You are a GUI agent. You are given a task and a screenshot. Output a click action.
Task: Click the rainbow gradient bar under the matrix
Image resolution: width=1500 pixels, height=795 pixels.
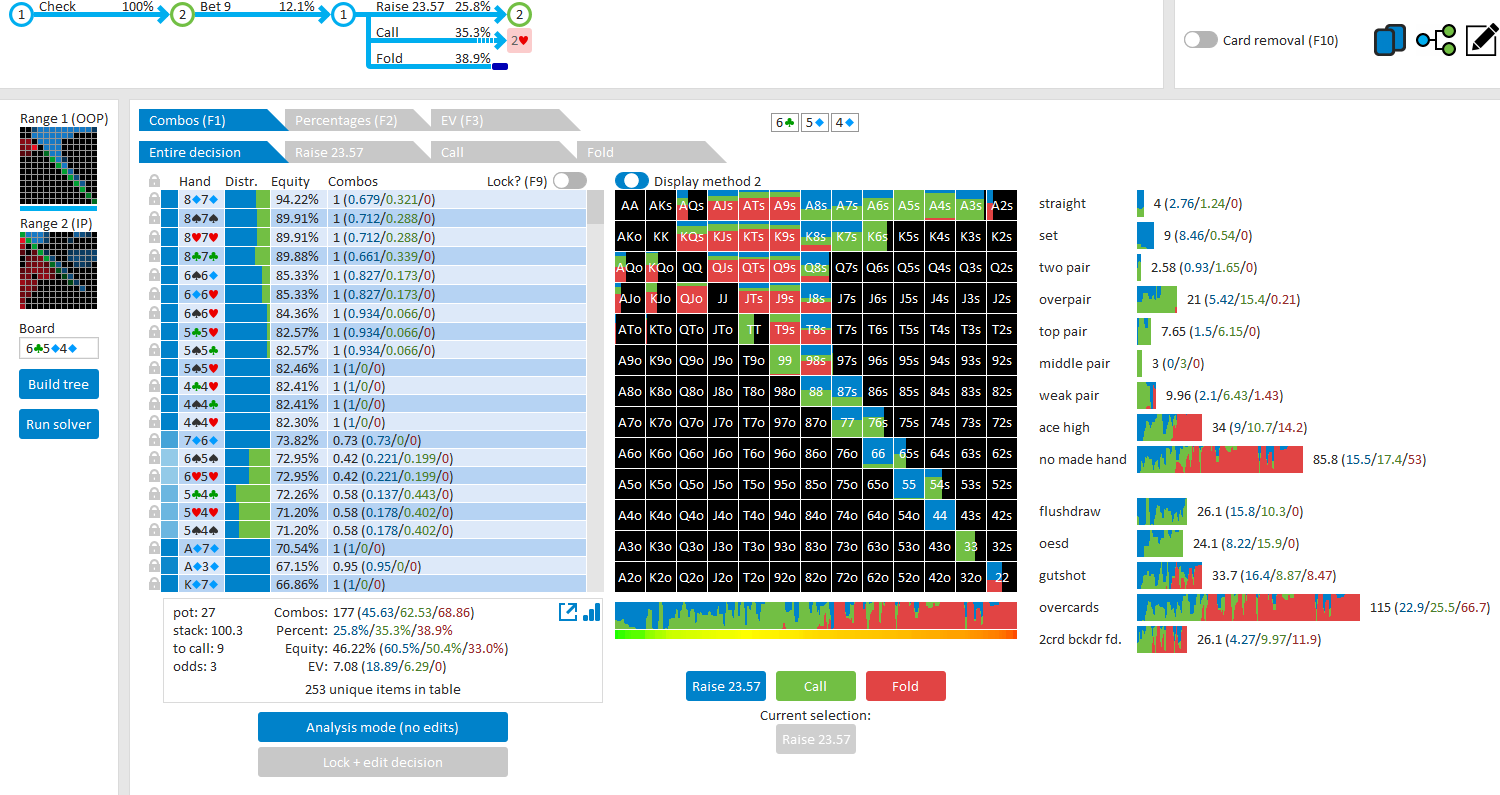pyautogui.click(x=816, y=634)
